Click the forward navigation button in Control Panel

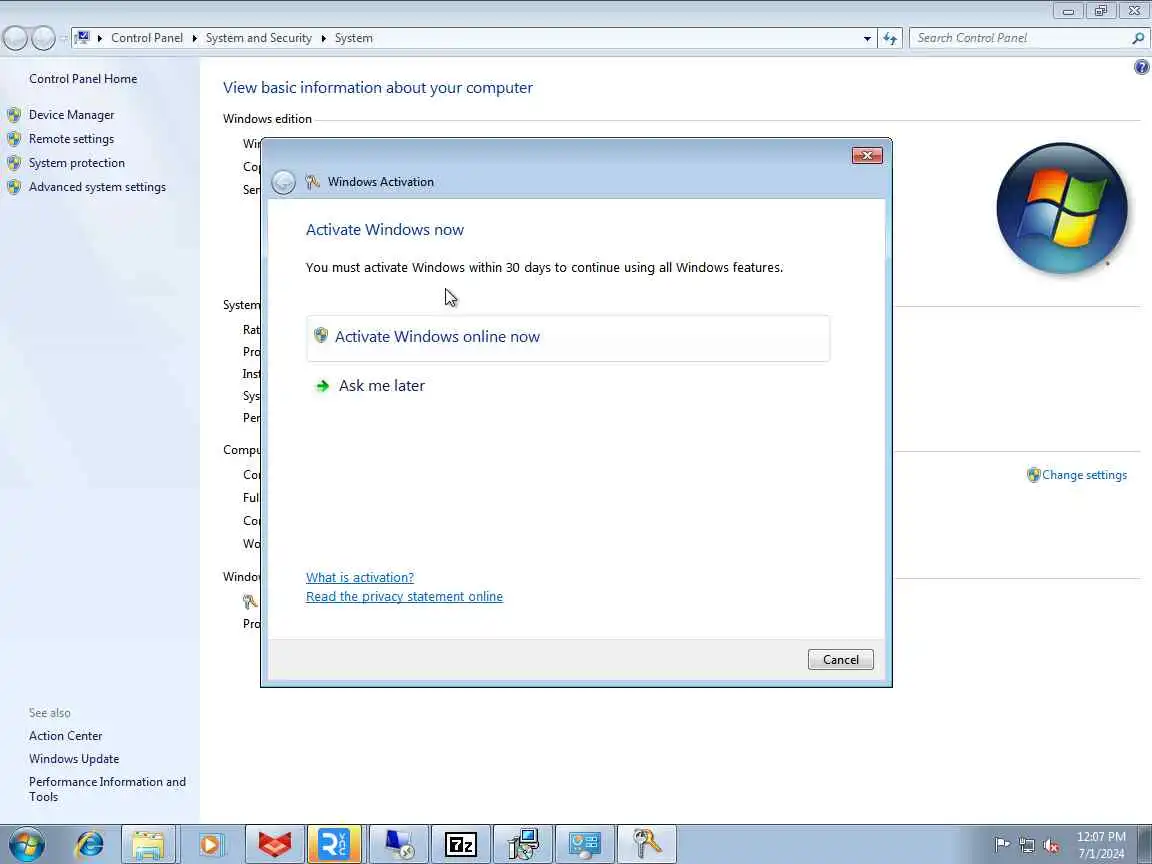[x=43, y=38]
